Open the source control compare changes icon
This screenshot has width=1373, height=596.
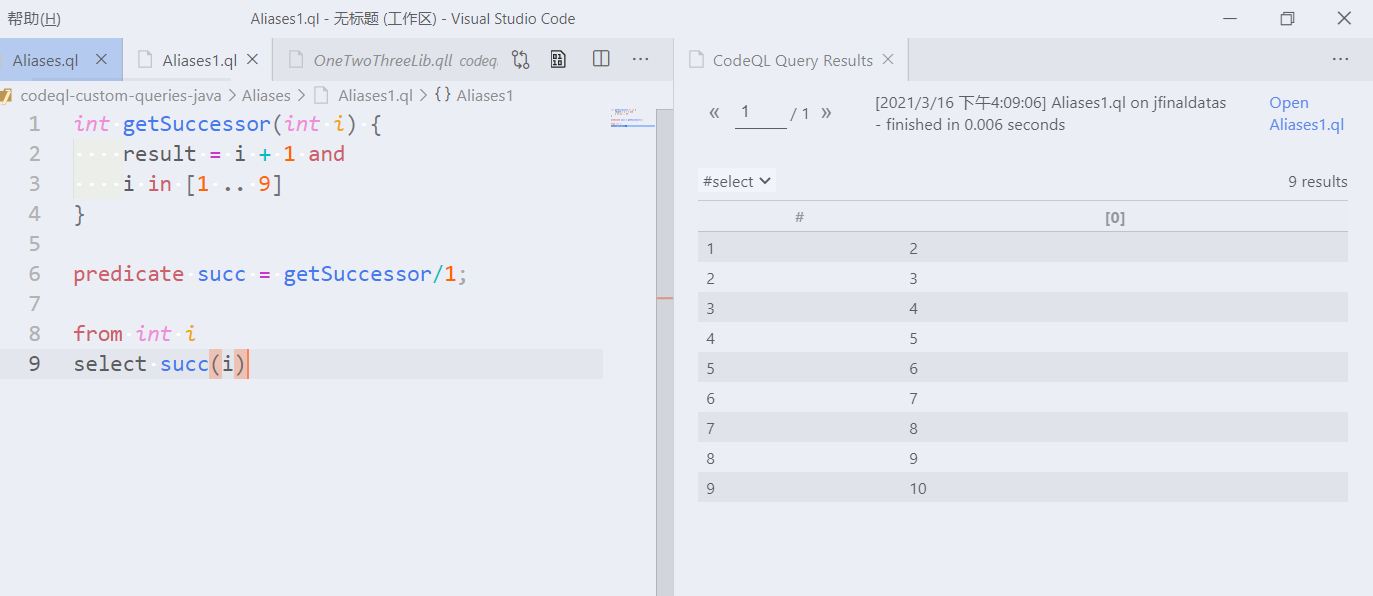tap(520, 60)
